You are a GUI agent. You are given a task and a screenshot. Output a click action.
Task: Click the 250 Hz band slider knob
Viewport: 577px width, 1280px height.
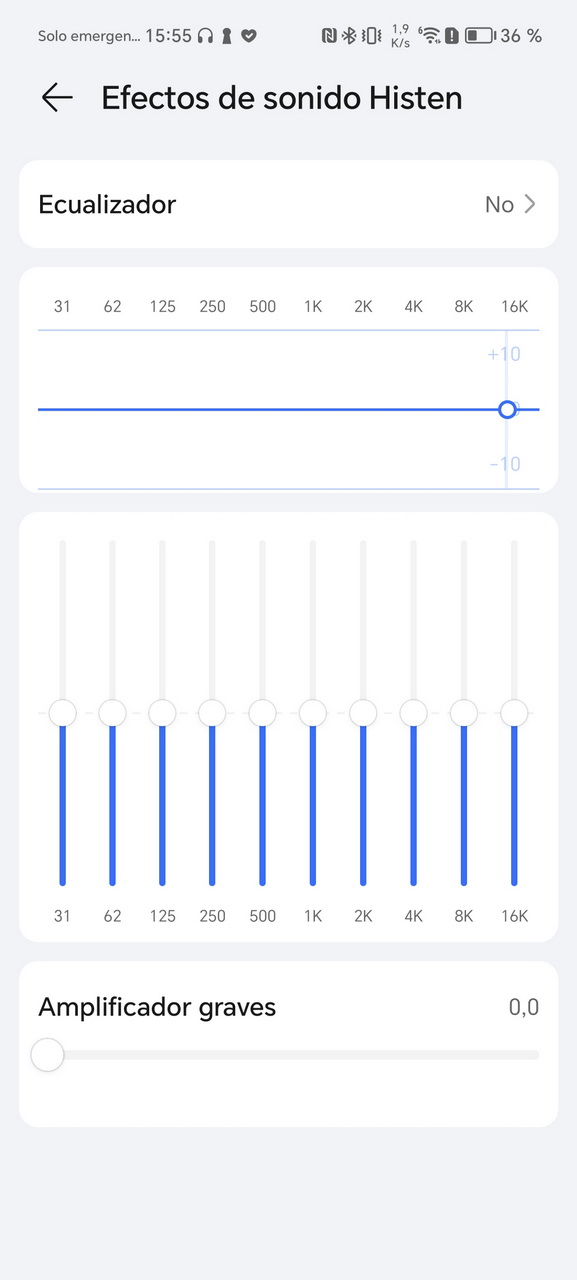tap(212, 713)
